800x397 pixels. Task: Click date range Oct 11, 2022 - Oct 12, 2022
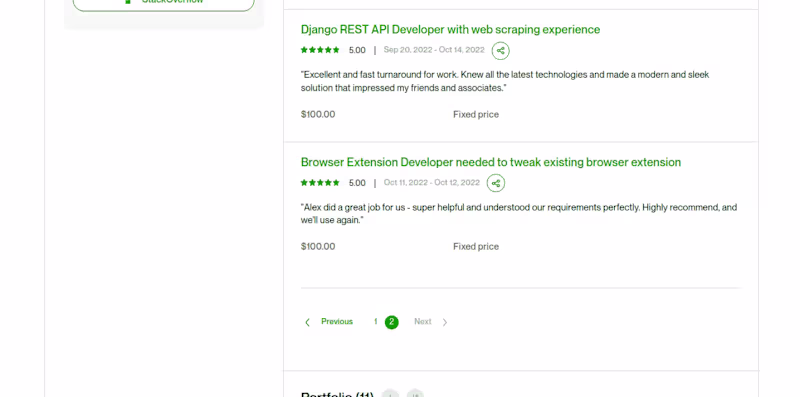tap(432, 182)
